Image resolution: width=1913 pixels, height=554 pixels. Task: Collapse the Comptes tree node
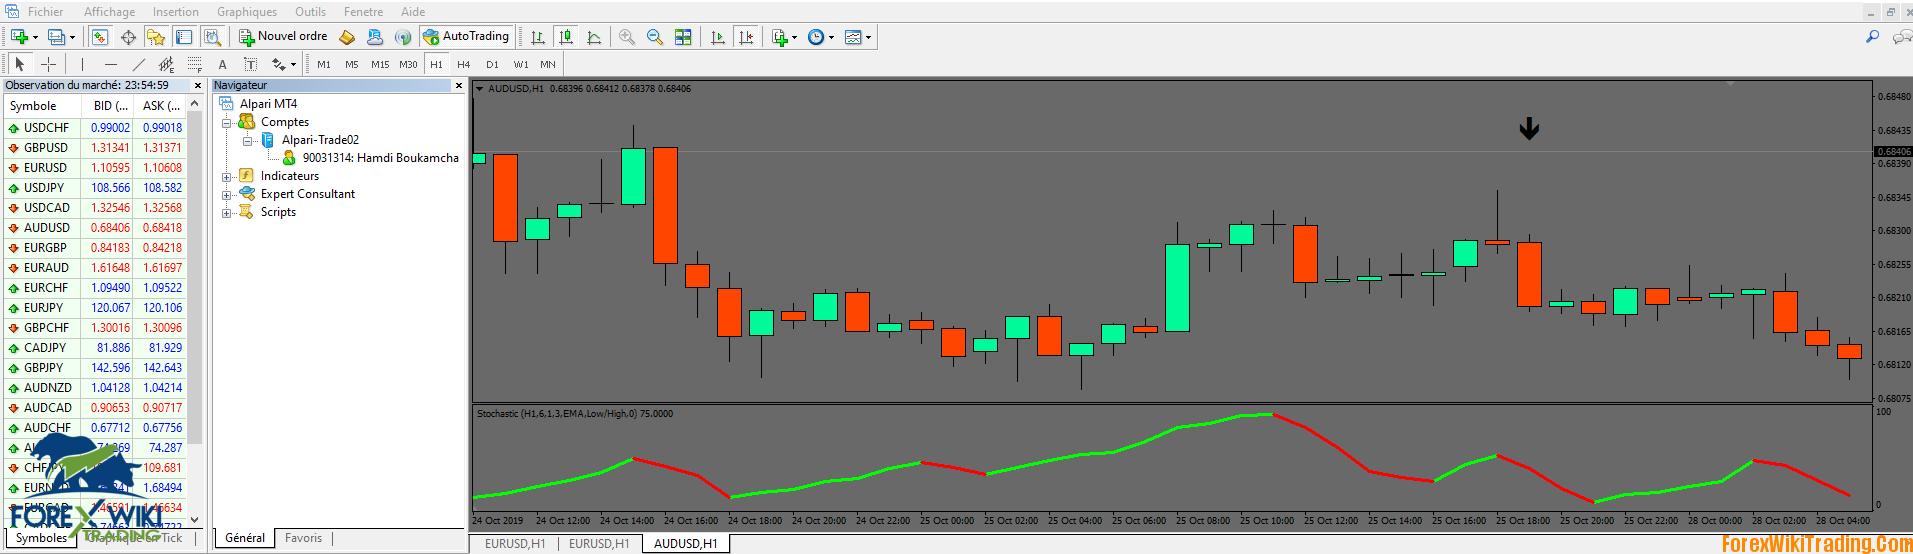coord(227,122)
